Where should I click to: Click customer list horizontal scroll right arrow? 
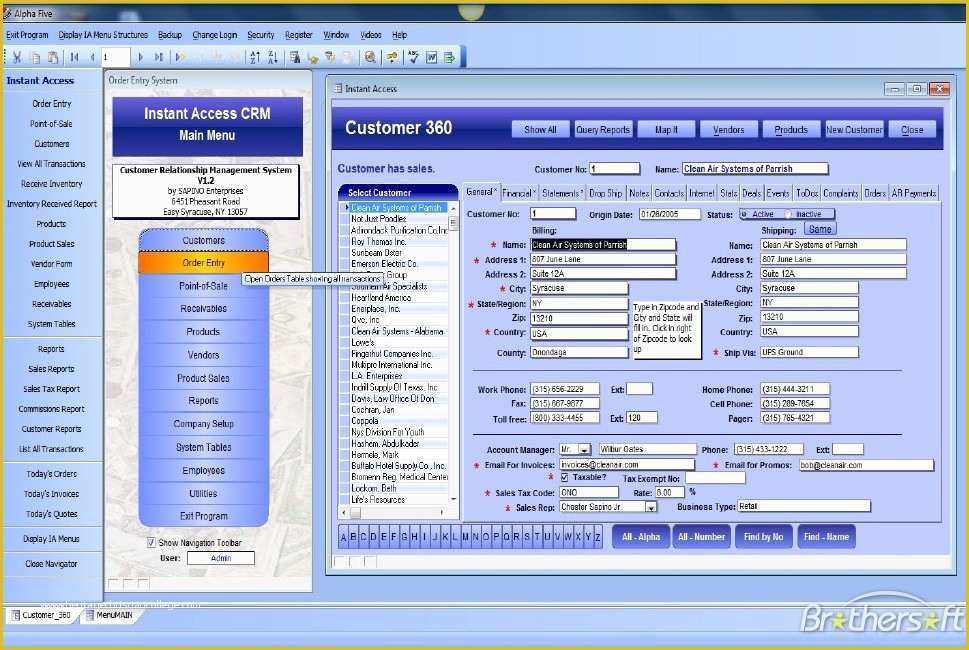click(441, 512)
